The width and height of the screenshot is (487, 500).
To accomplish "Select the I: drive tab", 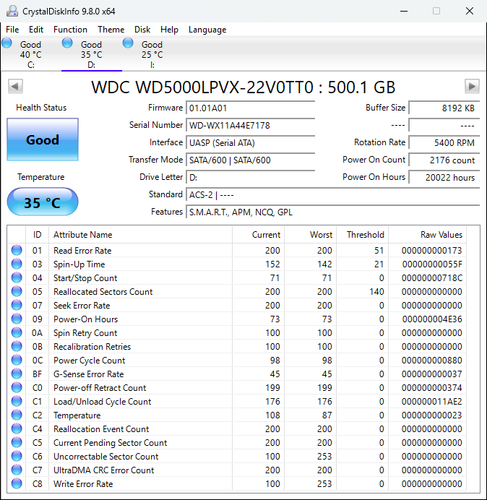I will (152, 54).
